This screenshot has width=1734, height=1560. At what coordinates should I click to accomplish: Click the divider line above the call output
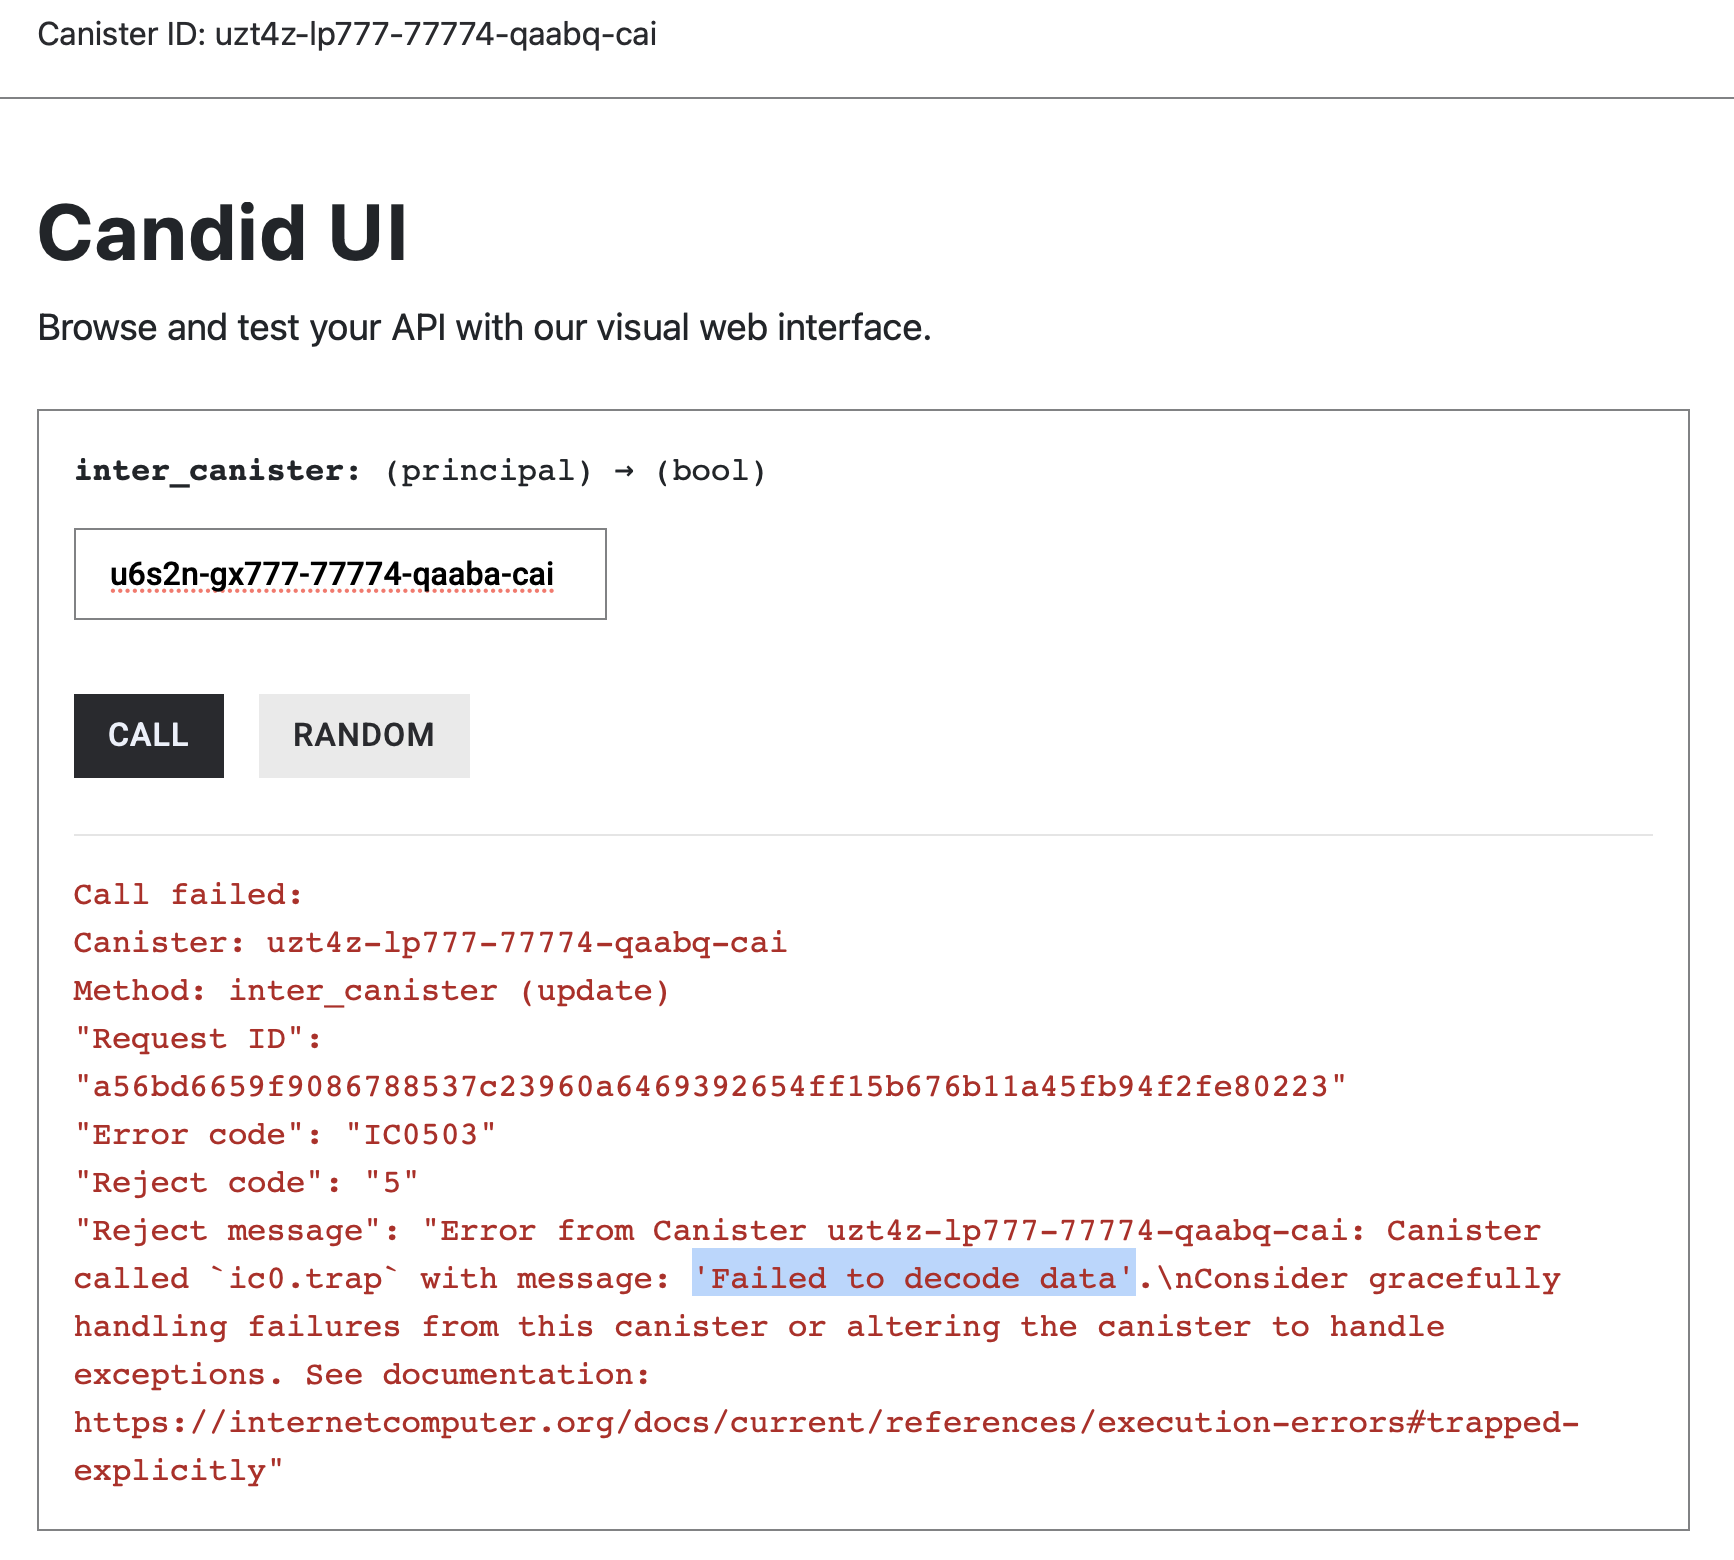[x=860, y=834]
